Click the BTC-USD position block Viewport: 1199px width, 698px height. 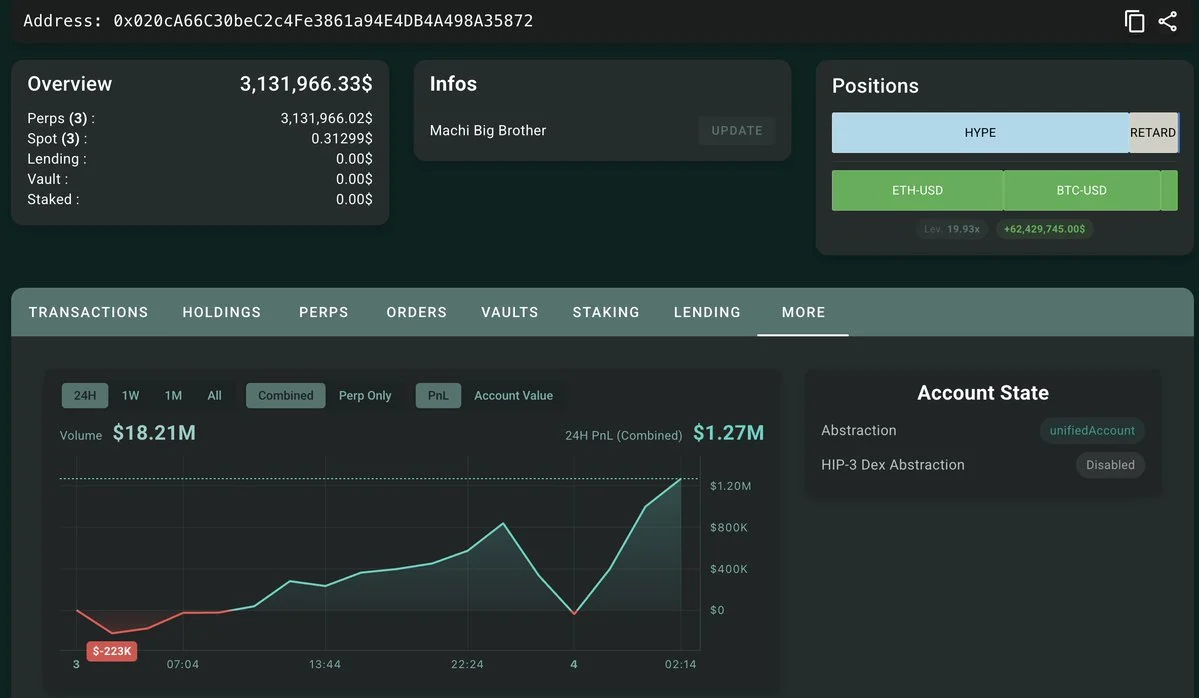pos(1081,190)
